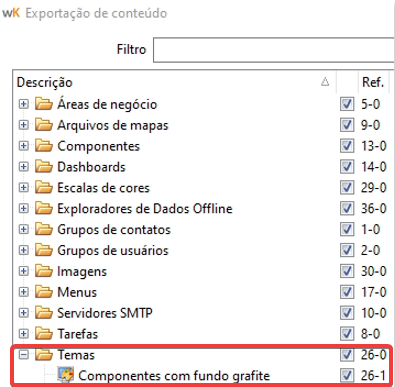Disable the Componentes com fundo grafite checkbox
Screen dimensions: 395x387
coord(347,375)
